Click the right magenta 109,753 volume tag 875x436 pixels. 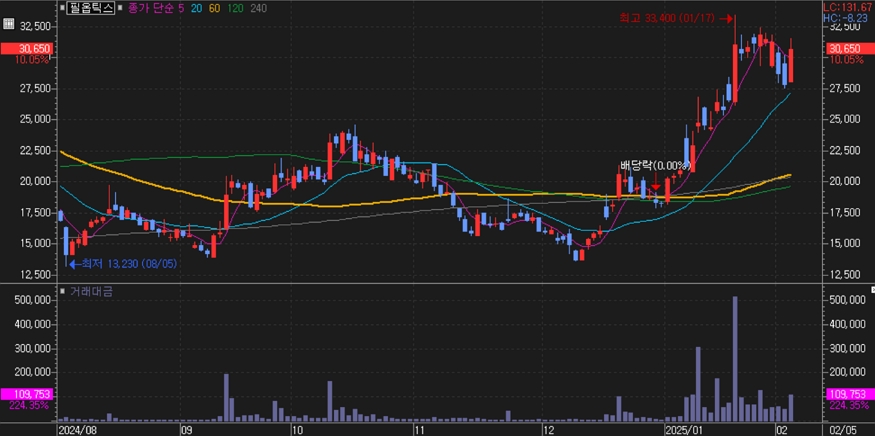[x=846, y=395]
